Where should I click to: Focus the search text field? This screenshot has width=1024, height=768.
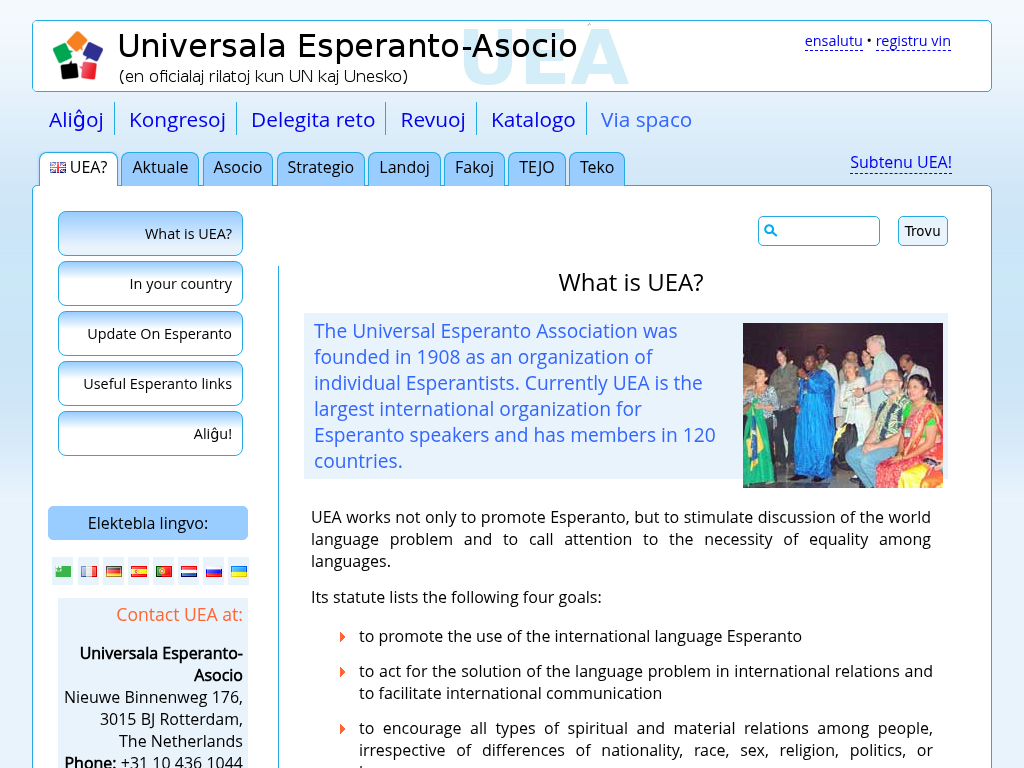coord(828,231)
